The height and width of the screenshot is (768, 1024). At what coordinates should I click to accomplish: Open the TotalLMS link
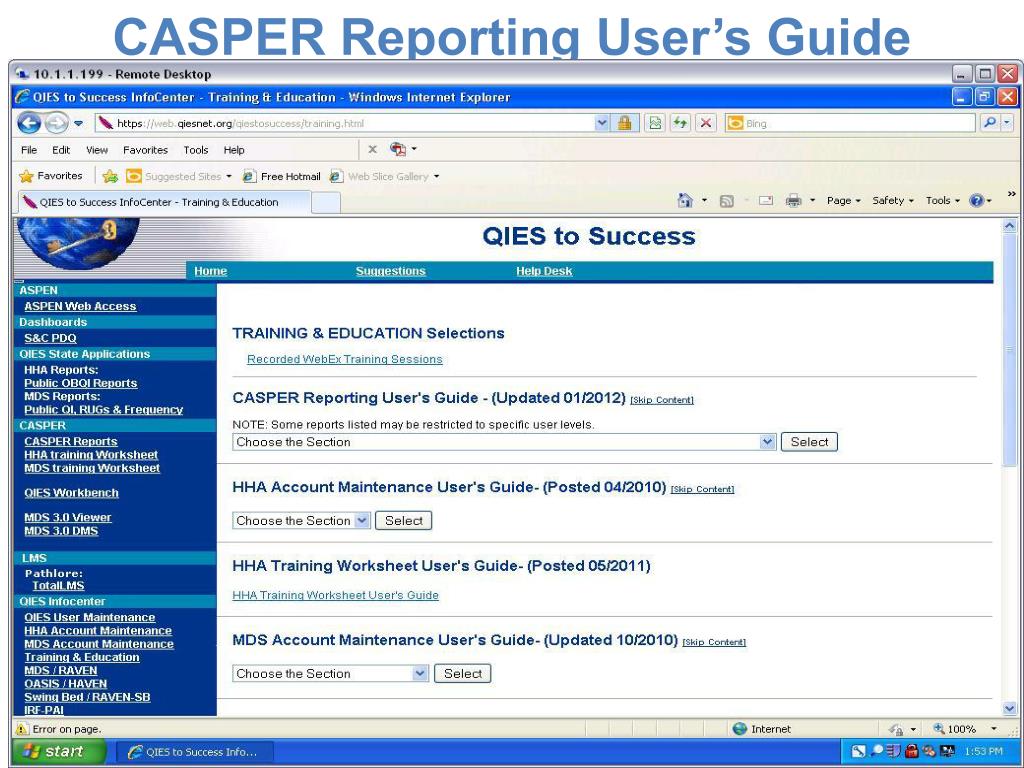pos(58,586)
